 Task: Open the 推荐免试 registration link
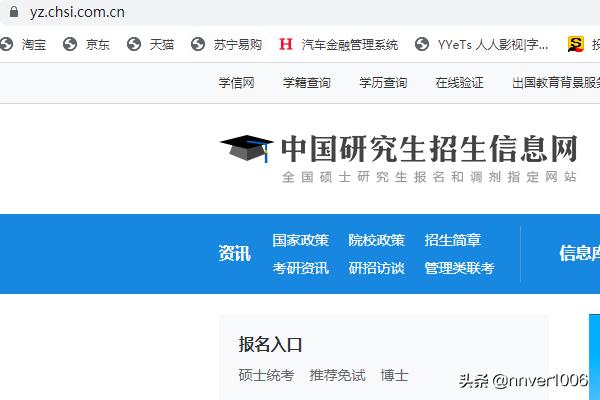tap(338, 375)
